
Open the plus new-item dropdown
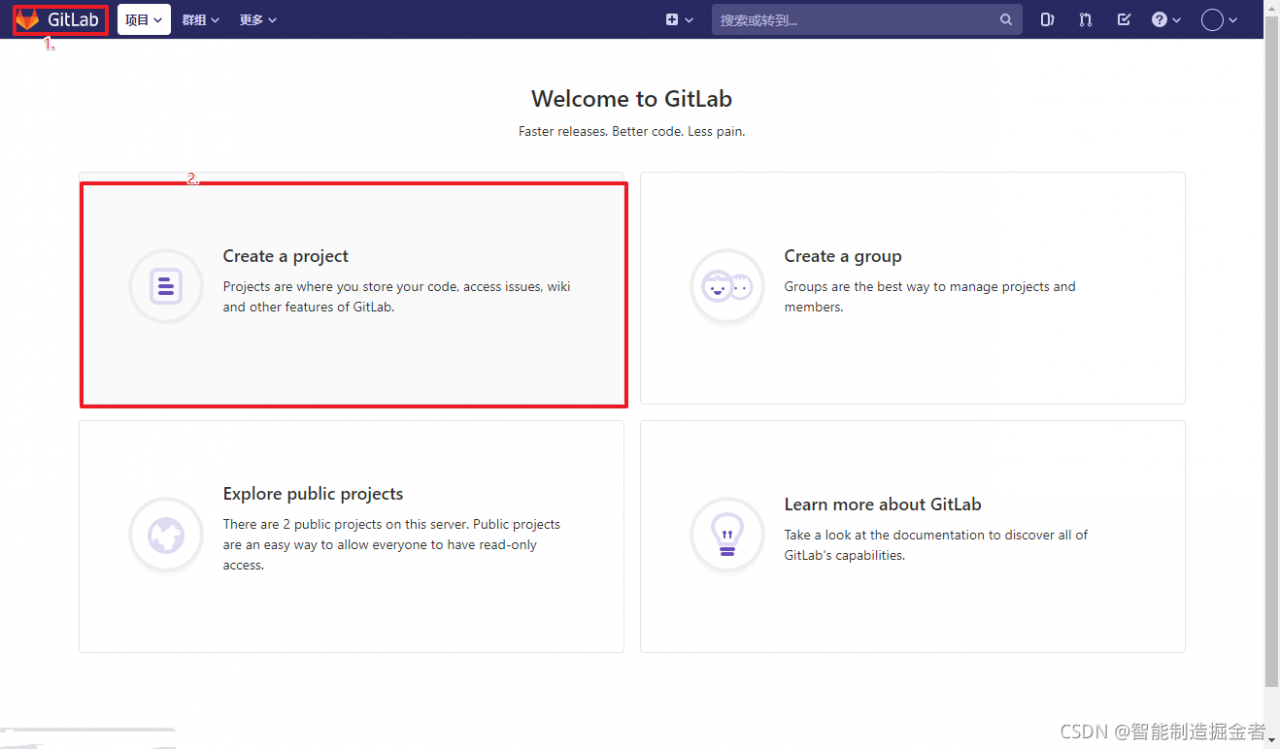coord(679,19)
